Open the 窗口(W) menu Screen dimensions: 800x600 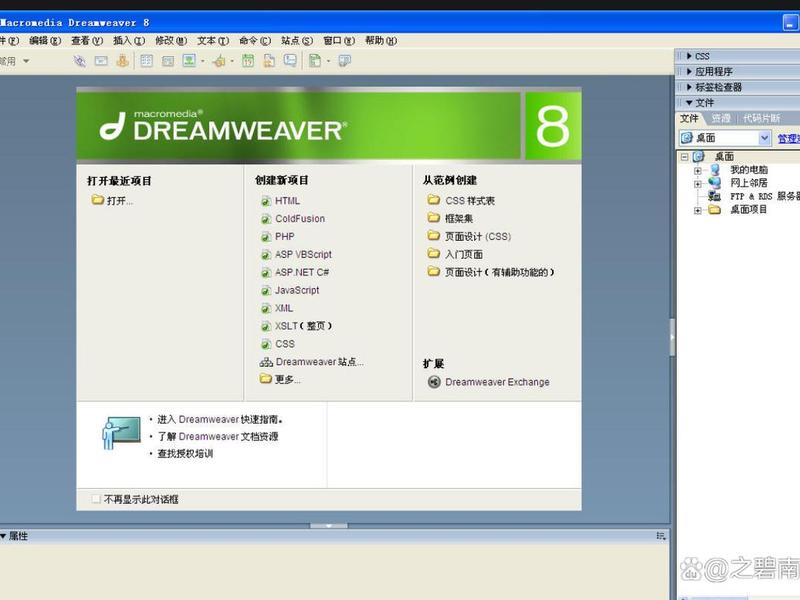coord(339,40)
